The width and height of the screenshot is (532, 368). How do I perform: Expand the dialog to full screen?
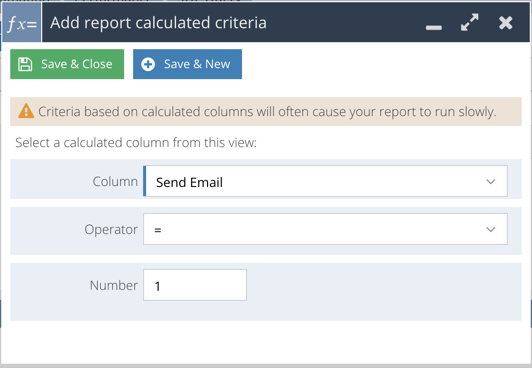[x=470, y=22]
